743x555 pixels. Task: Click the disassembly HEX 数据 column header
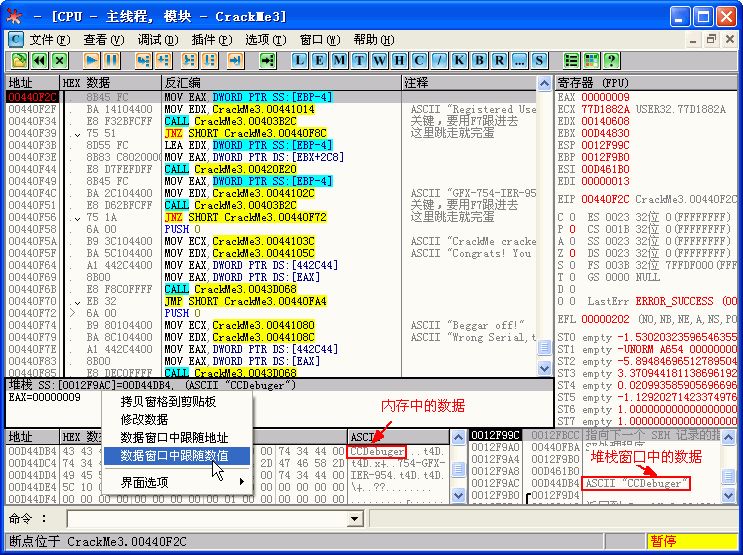(110, 83)
